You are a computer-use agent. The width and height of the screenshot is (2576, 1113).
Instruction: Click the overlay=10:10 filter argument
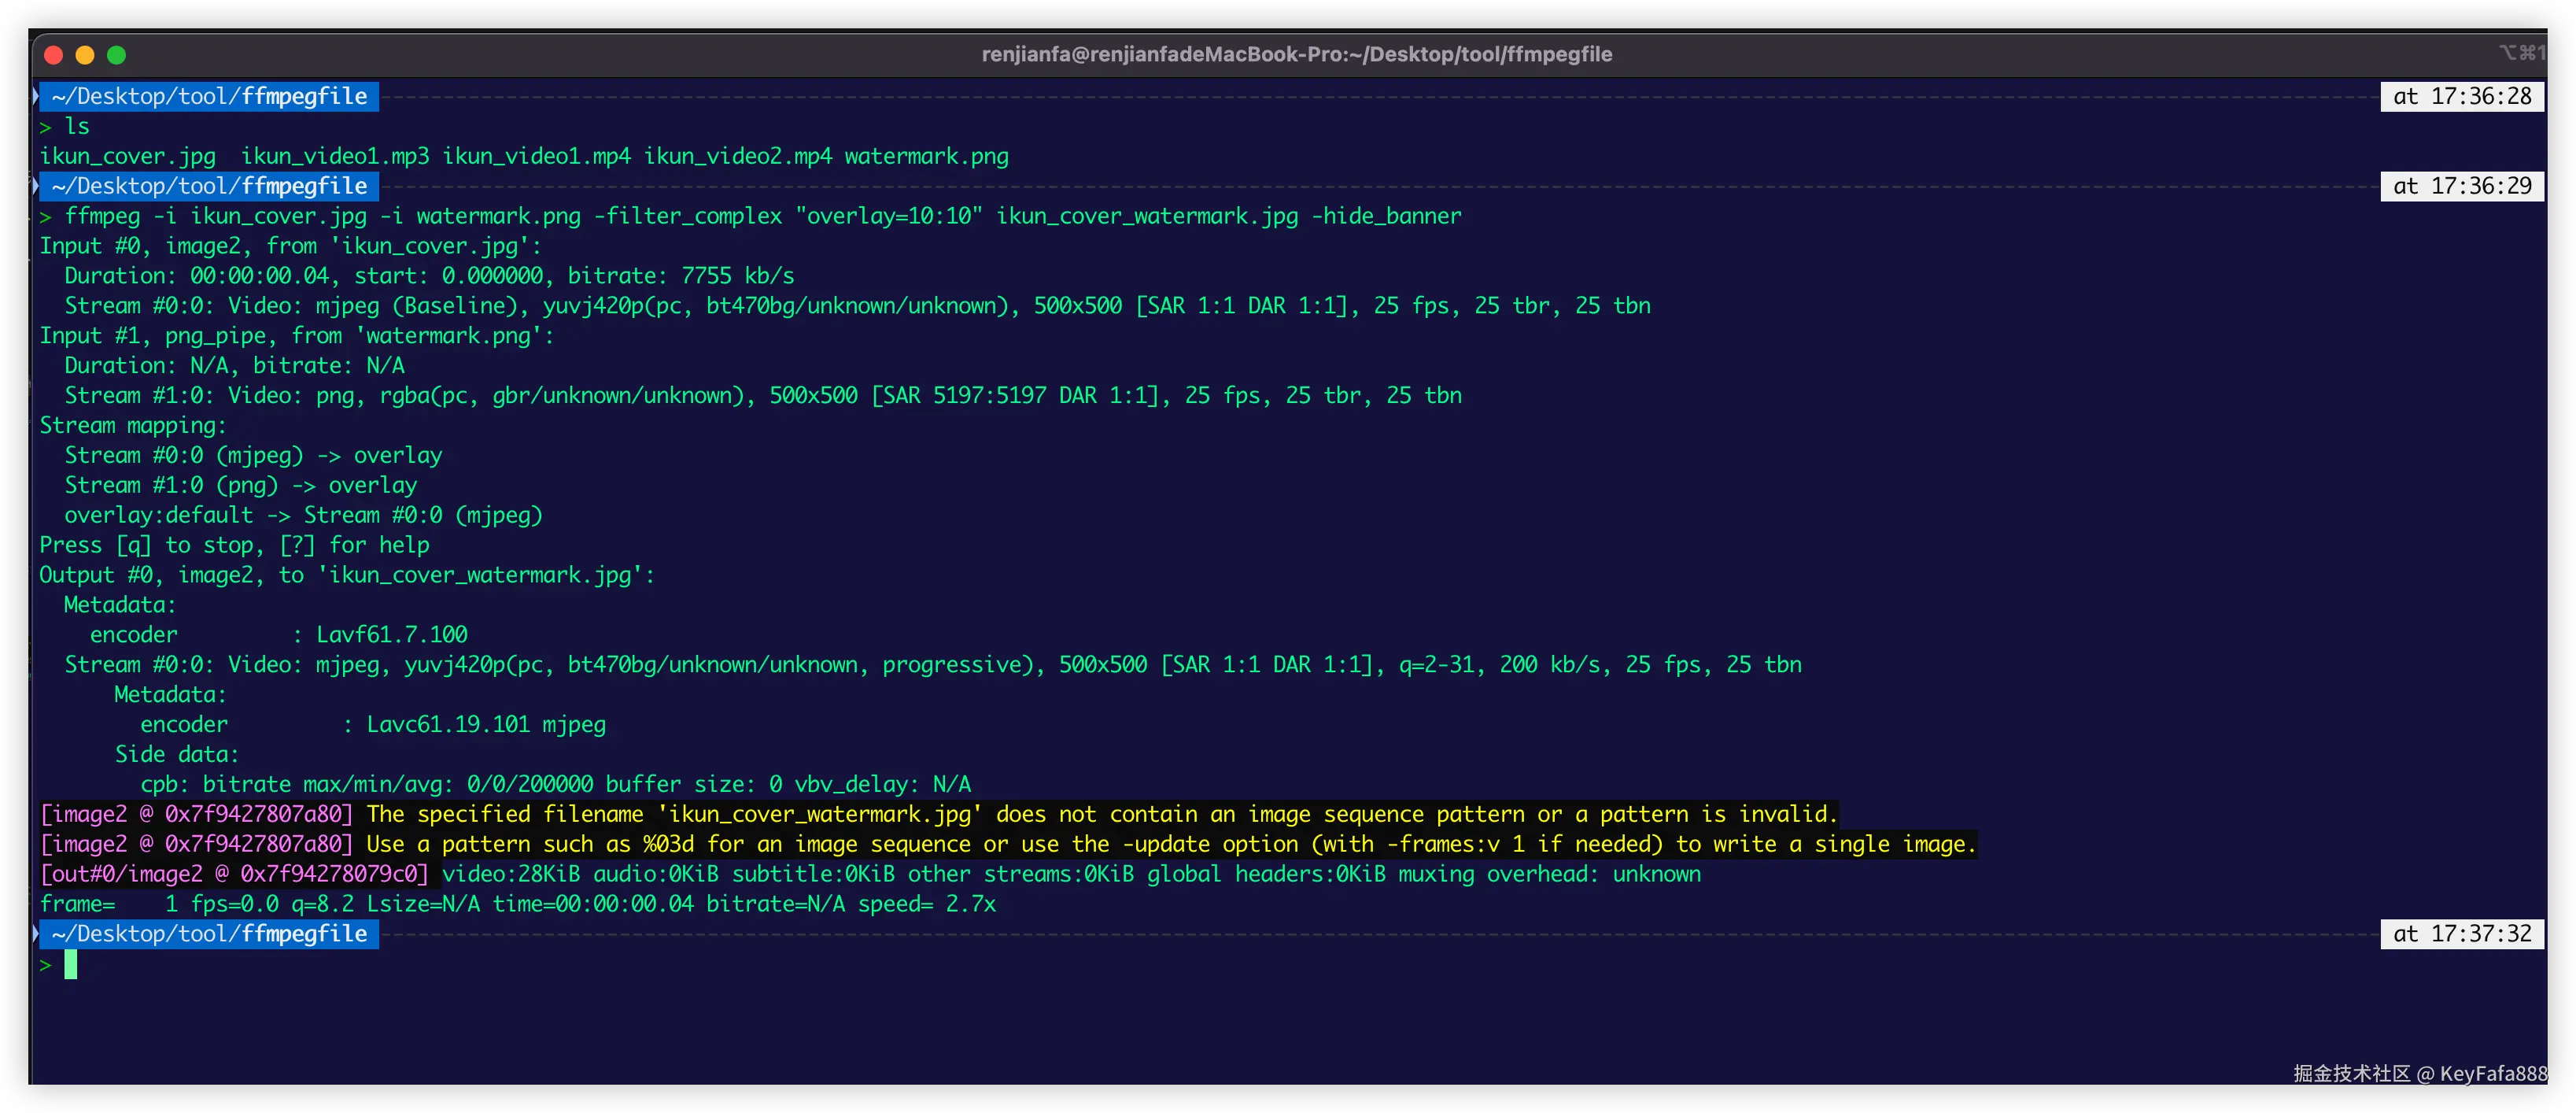[x=889, y=216]
